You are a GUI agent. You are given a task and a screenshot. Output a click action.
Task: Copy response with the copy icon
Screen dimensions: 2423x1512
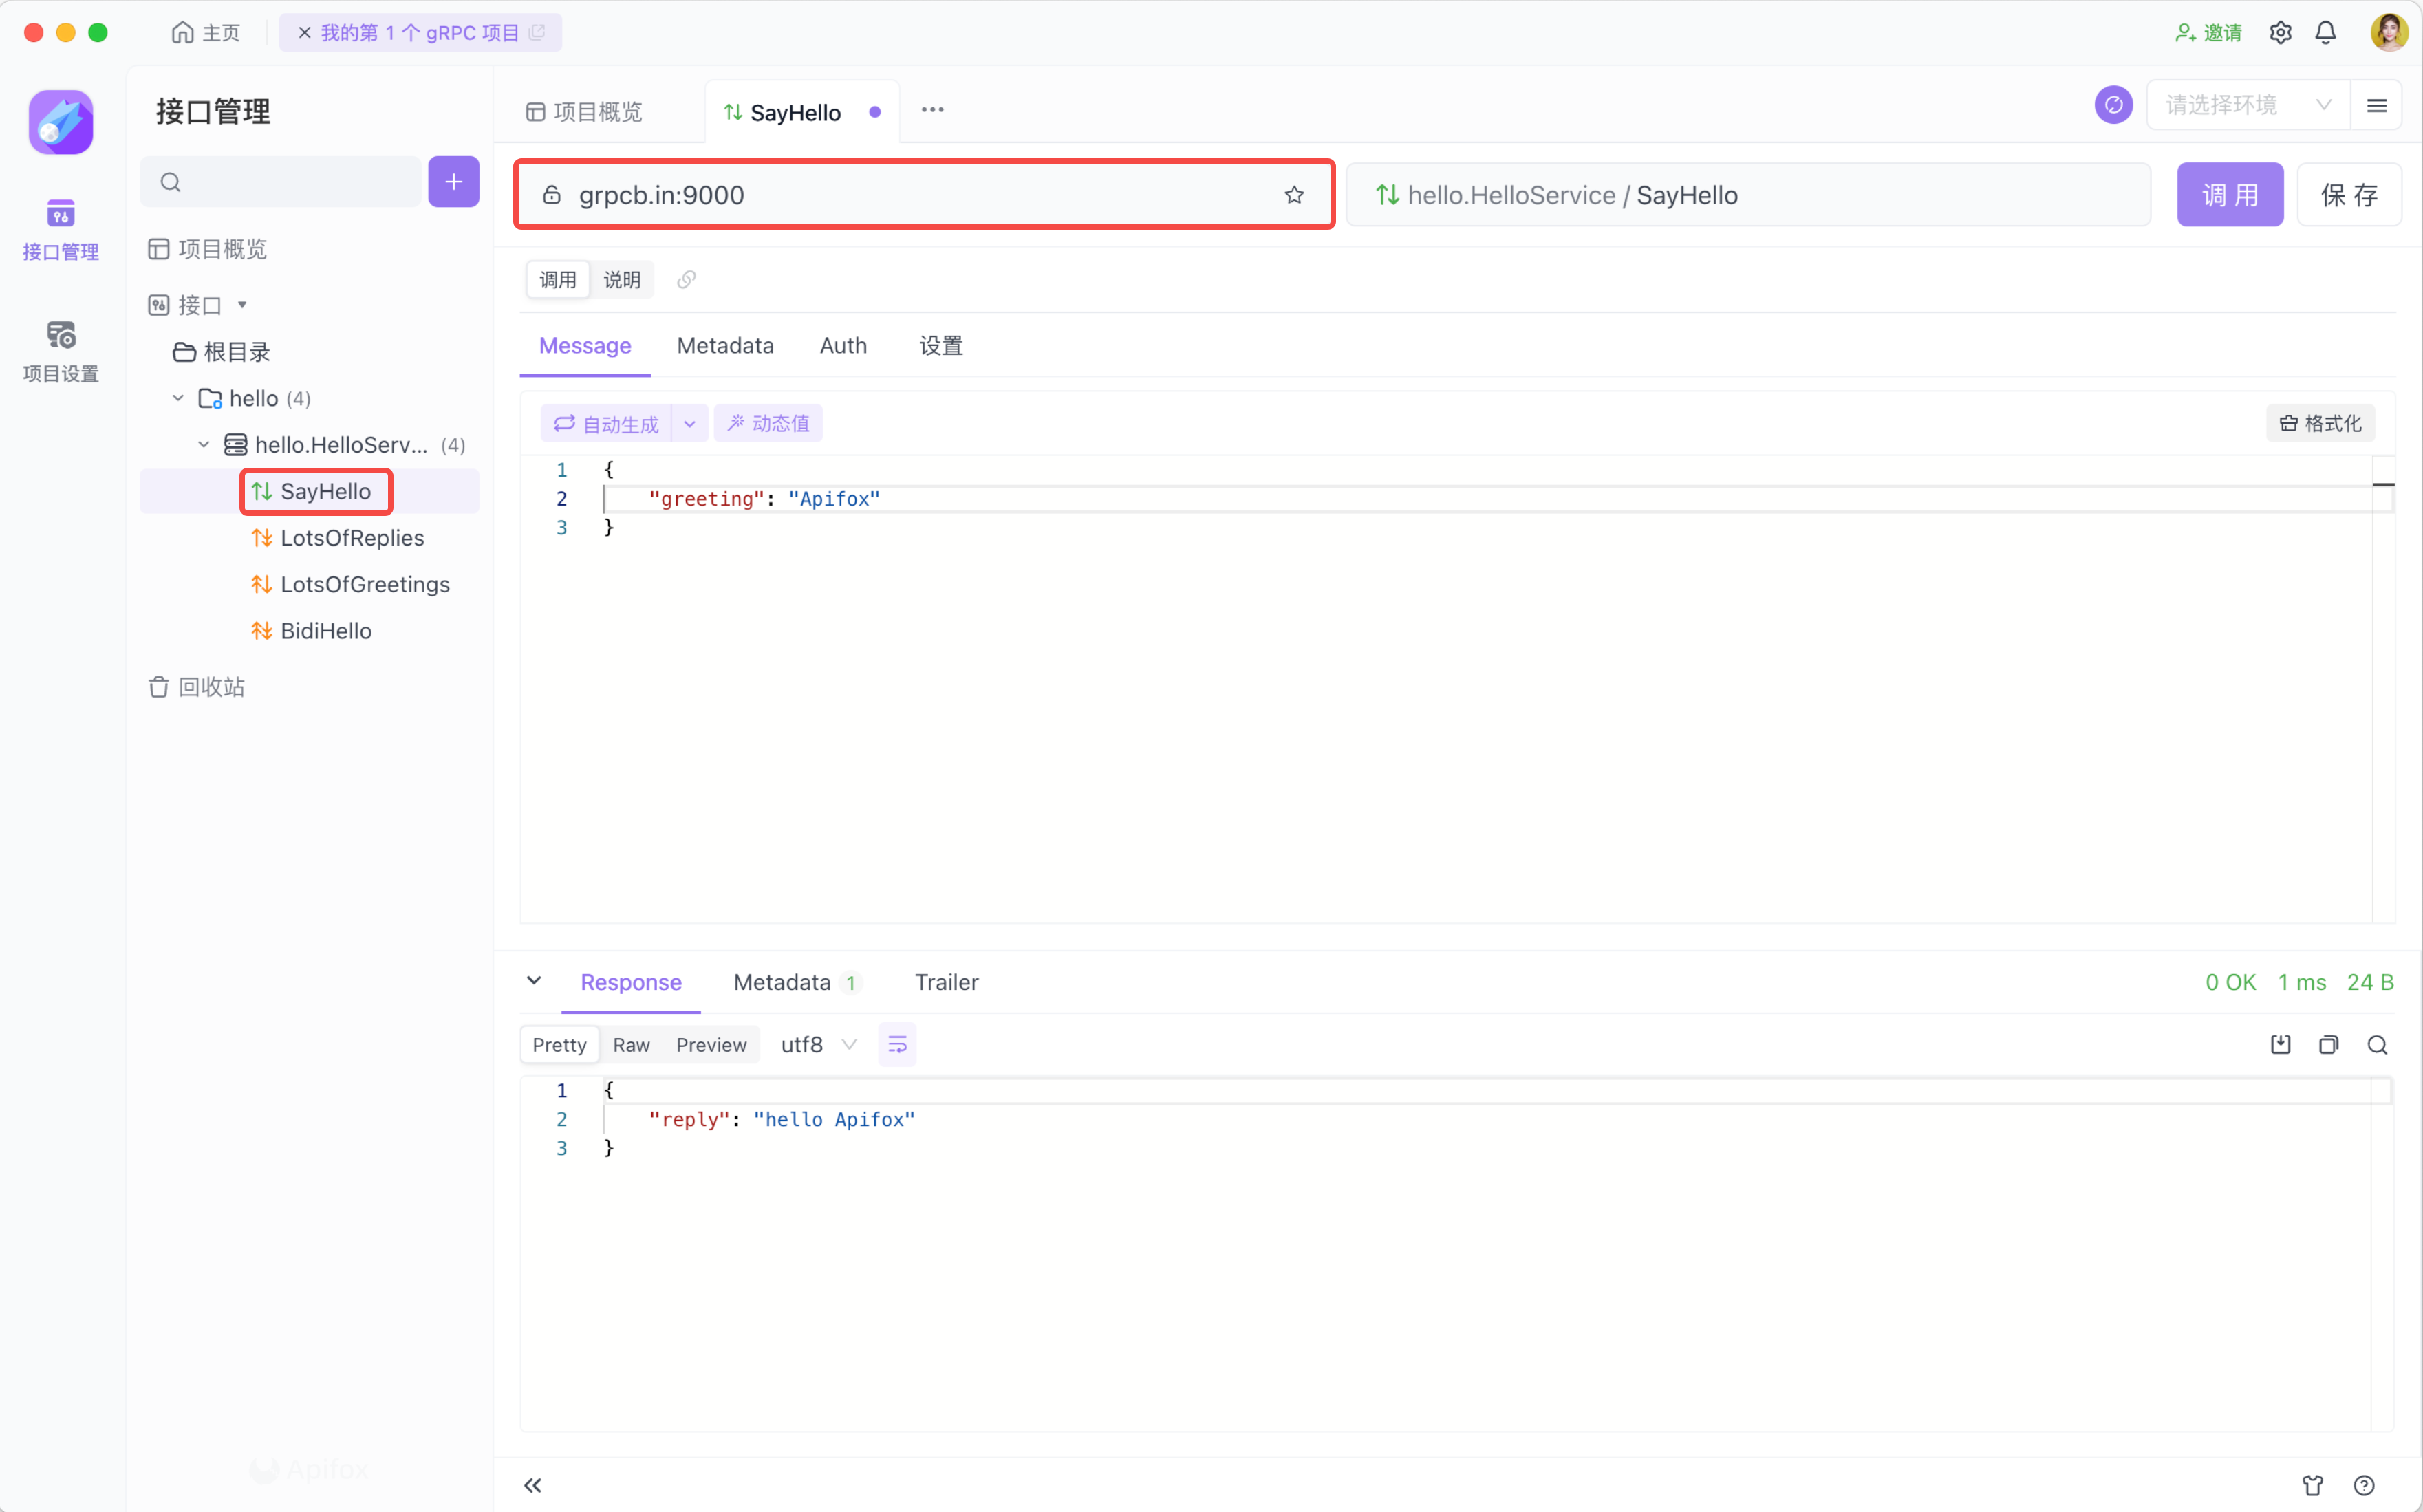pyautogui.click(x=2328, y=1045)
